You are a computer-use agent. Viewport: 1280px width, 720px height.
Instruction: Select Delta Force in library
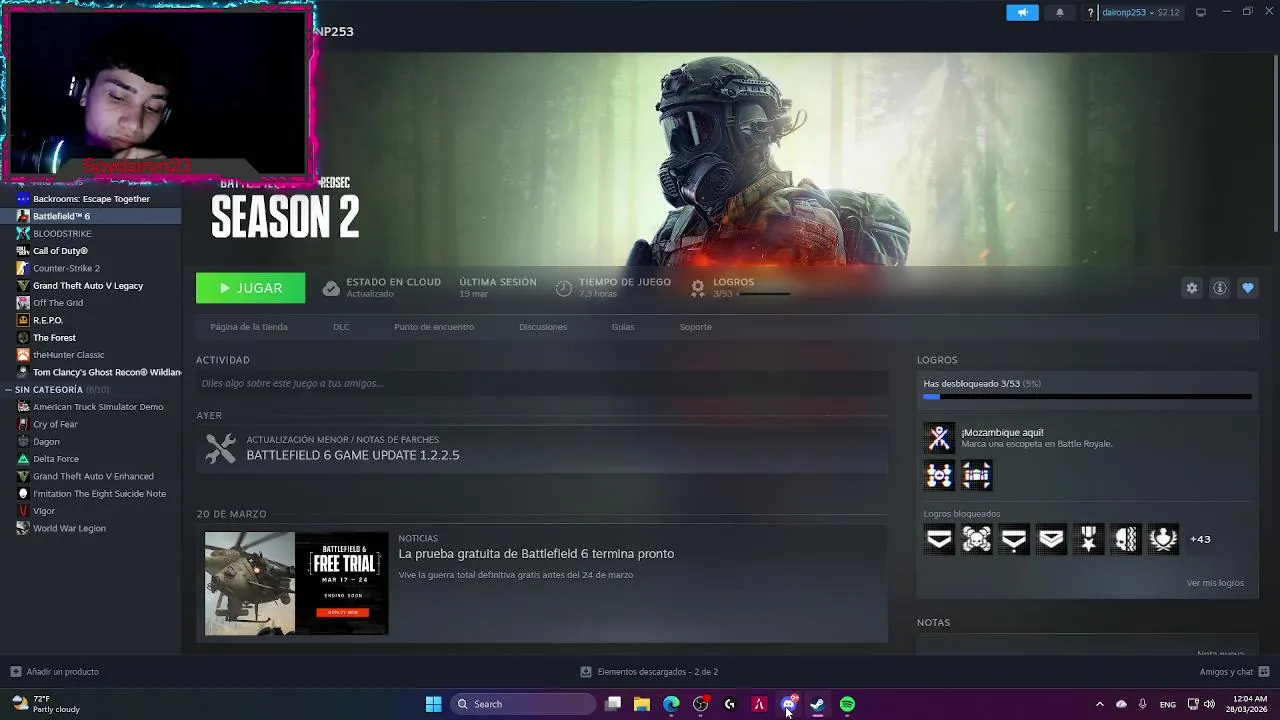pyautogui.click(x=91, y=459)
